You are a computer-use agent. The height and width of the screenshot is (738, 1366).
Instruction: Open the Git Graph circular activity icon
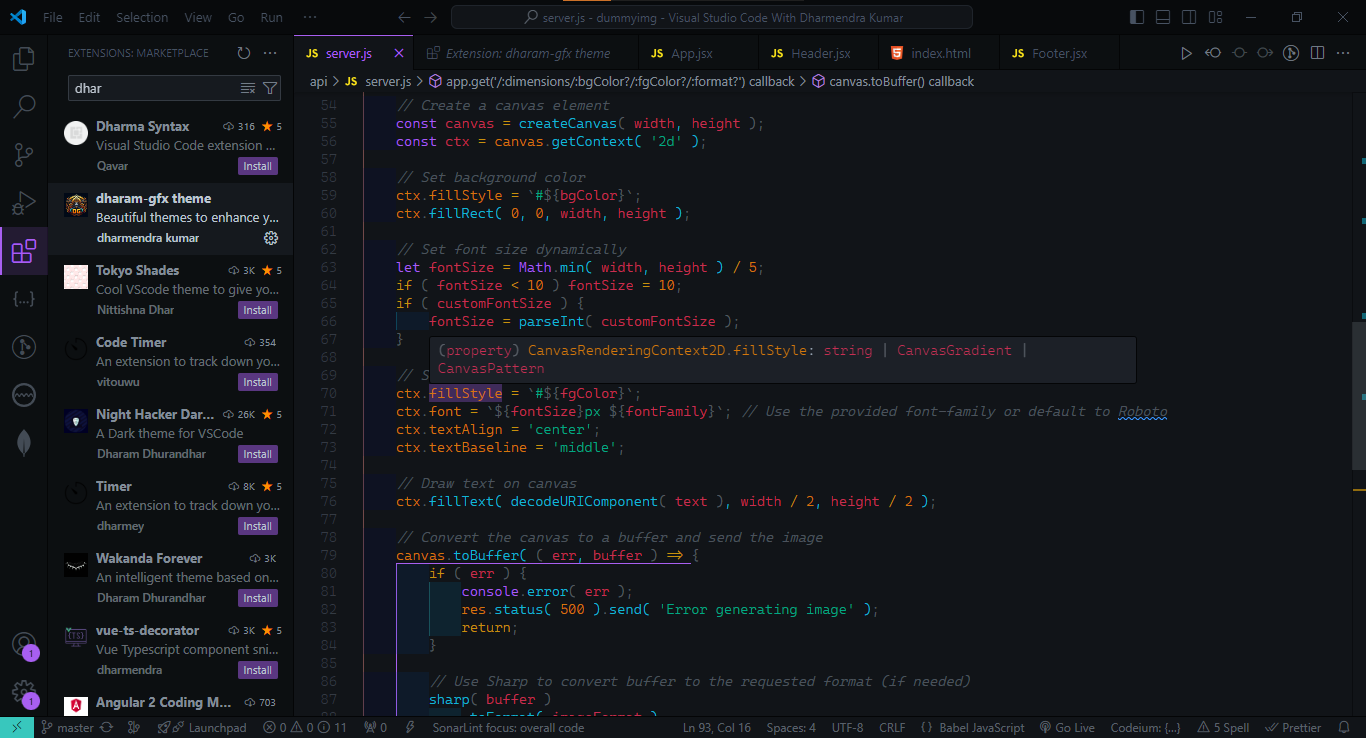(24, 347)
